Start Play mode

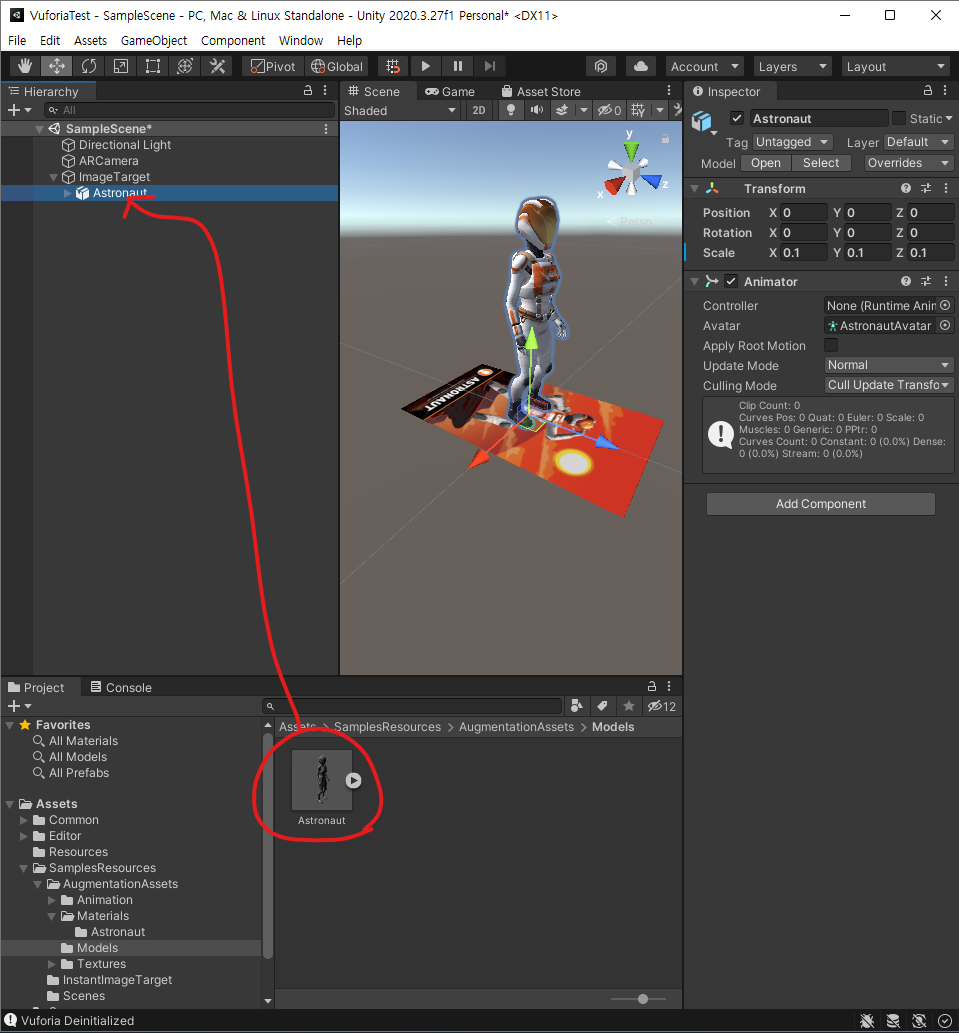425,66
